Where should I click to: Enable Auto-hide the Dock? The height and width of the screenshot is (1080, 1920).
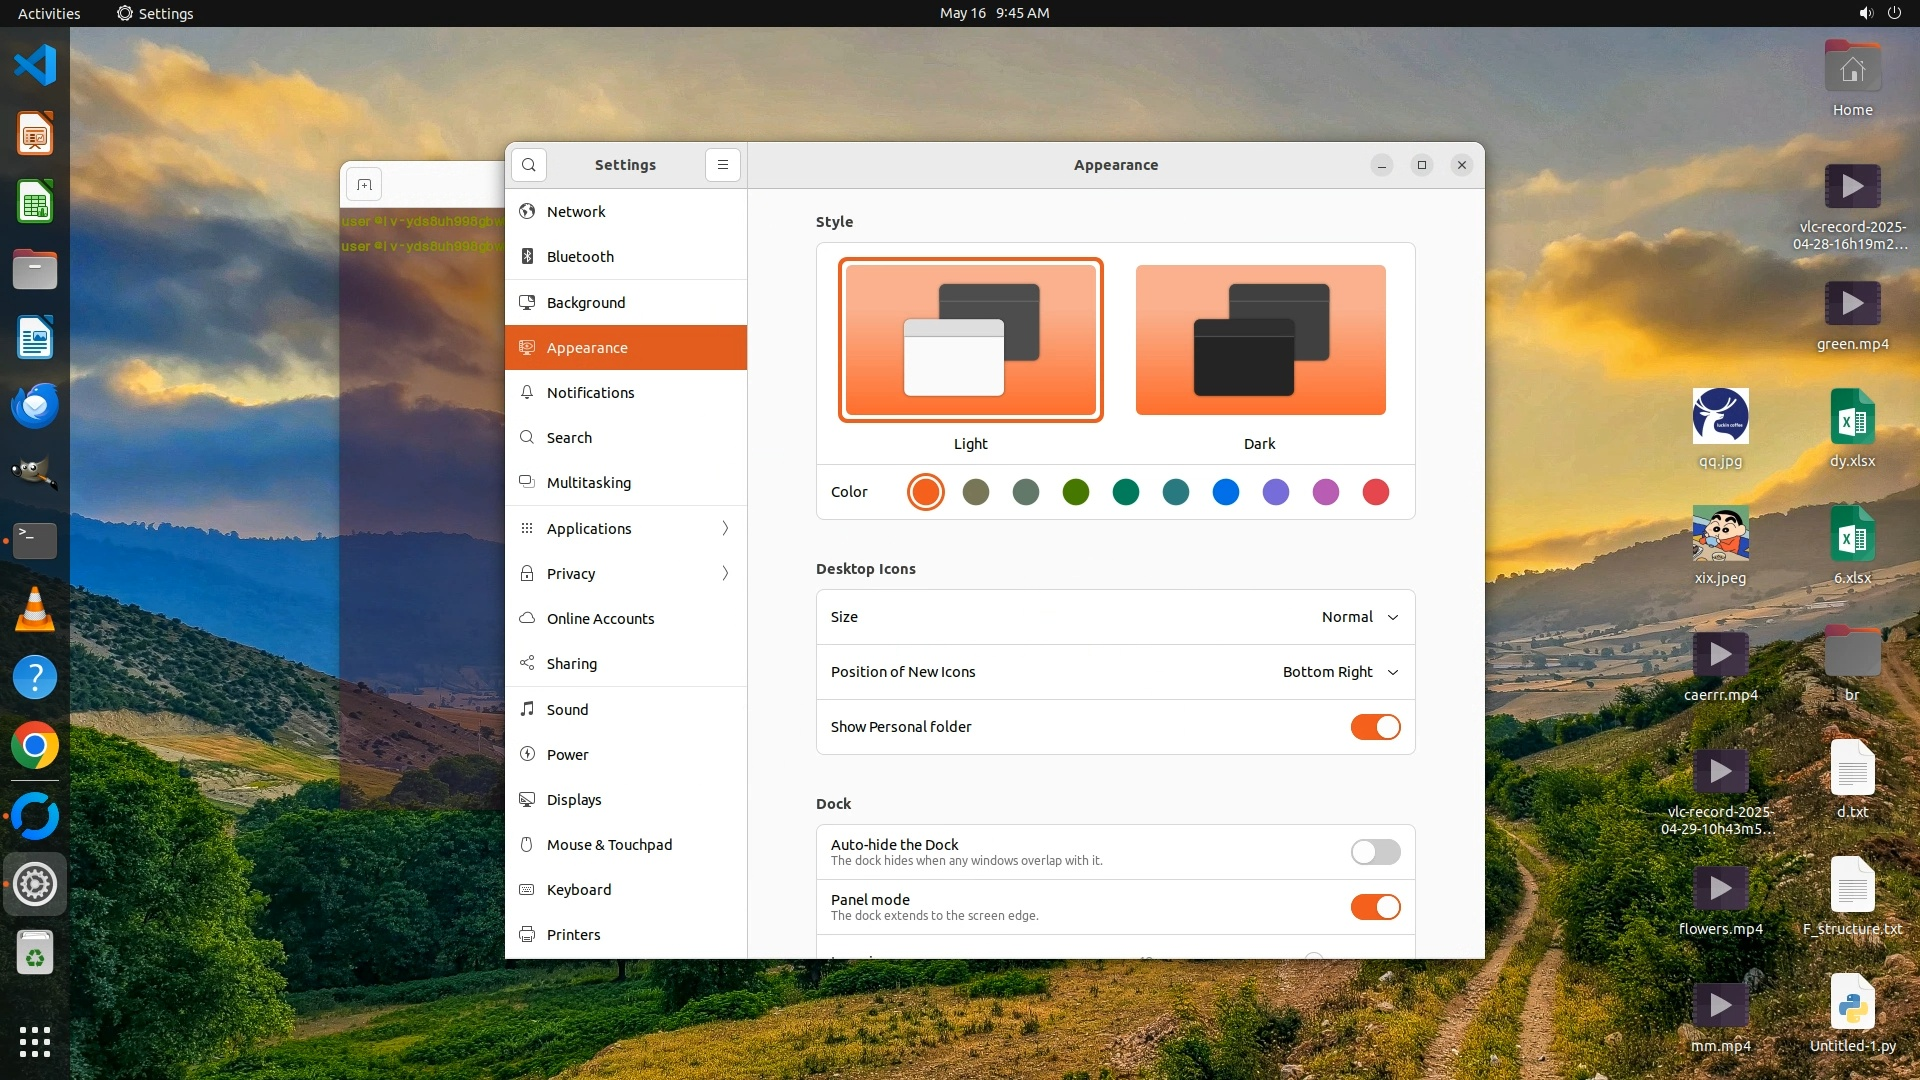pyautogui.click(x=1375, y=852)
